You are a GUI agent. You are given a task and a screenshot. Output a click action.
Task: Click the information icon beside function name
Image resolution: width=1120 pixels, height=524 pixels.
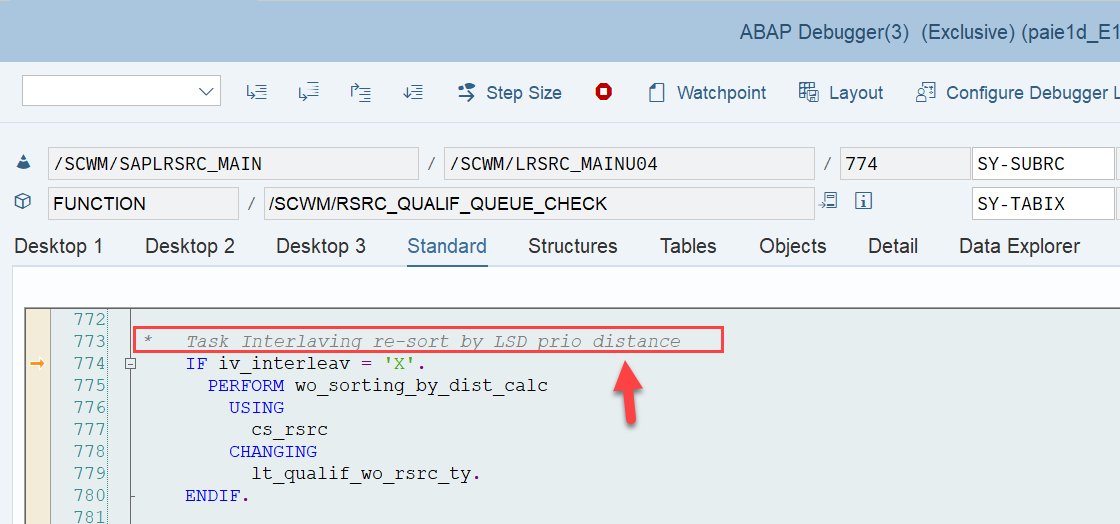point(864,202)
